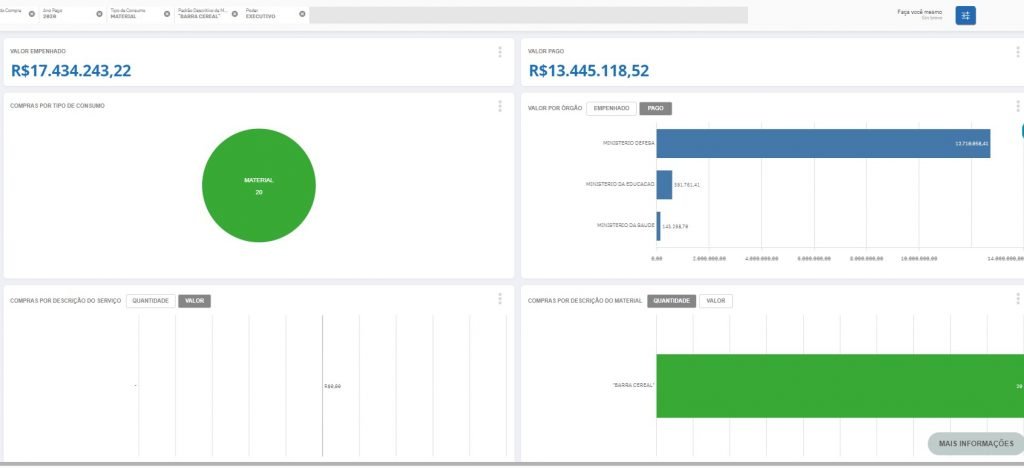The image size is (1024, 468).
Task: Switch Valor por Órgão to Empenhado
Action: tap(611, 108)
